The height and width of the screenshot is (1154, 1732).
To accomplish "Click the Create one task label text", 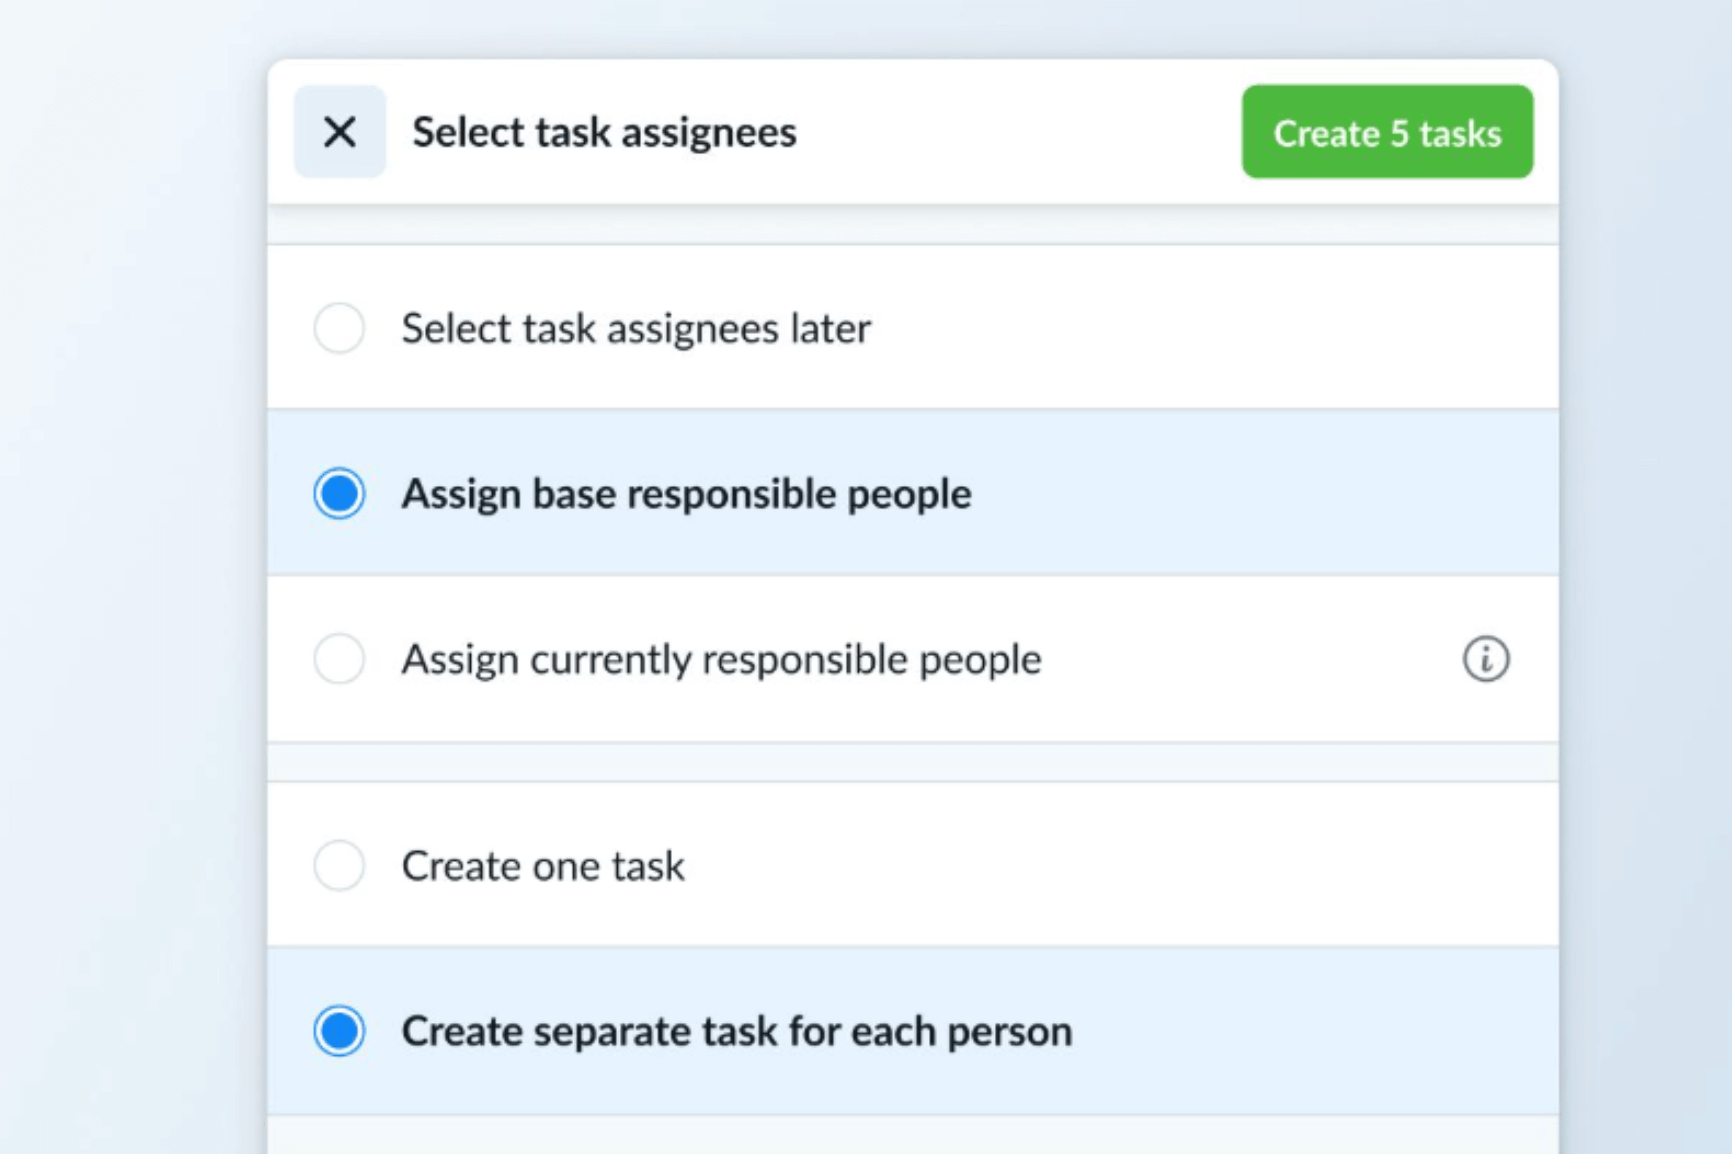I will 543,866.
